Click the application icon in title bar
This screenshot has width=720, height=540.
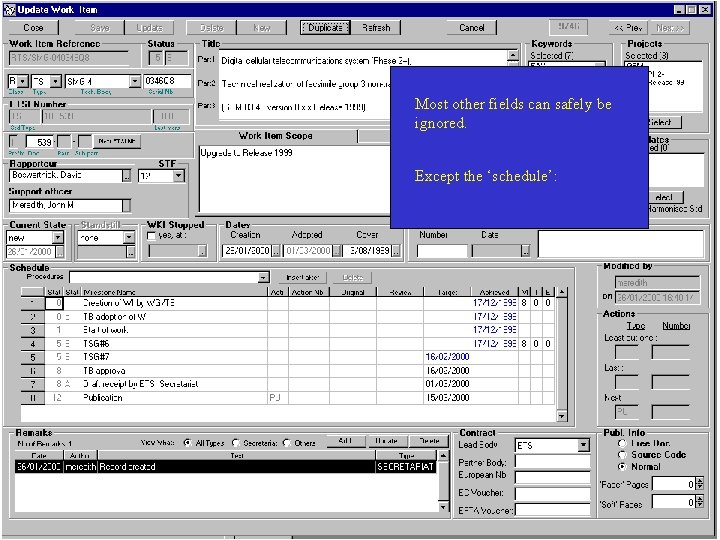(x=10, y=10)
